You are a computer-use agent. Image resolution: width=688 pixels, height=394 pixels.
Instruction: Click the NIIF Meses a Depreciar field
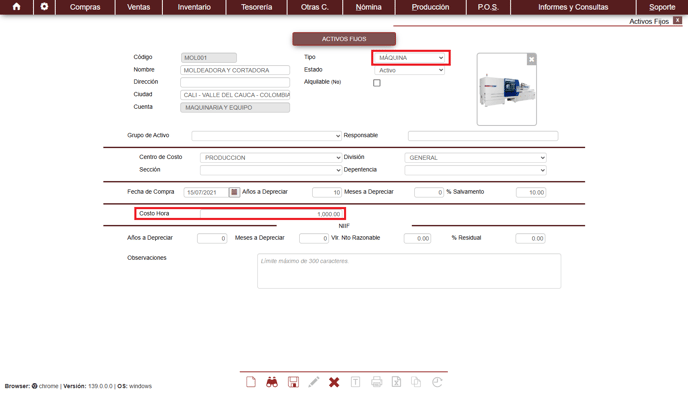coord(314,238)
